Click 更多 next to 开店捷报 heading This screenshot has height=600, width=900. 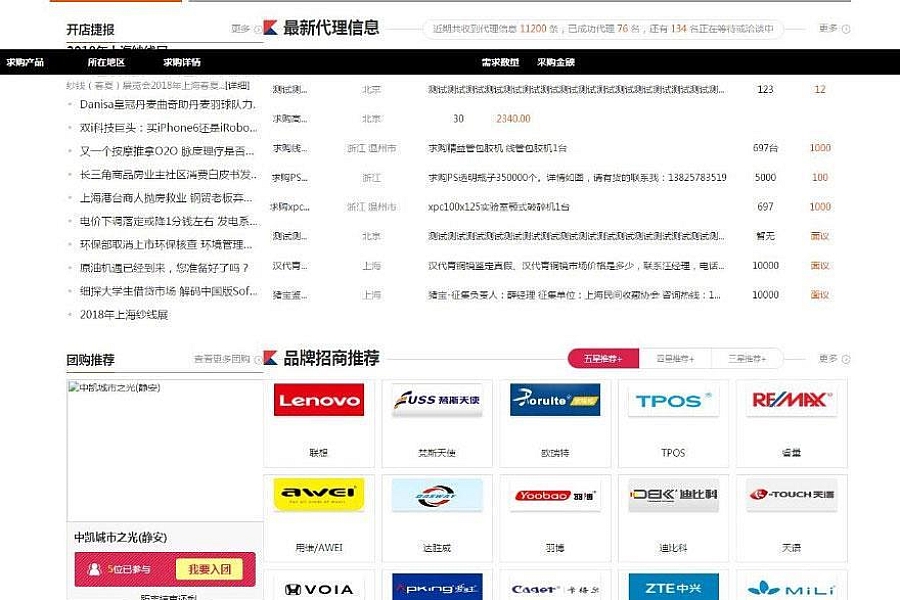(x=246, y=29)
